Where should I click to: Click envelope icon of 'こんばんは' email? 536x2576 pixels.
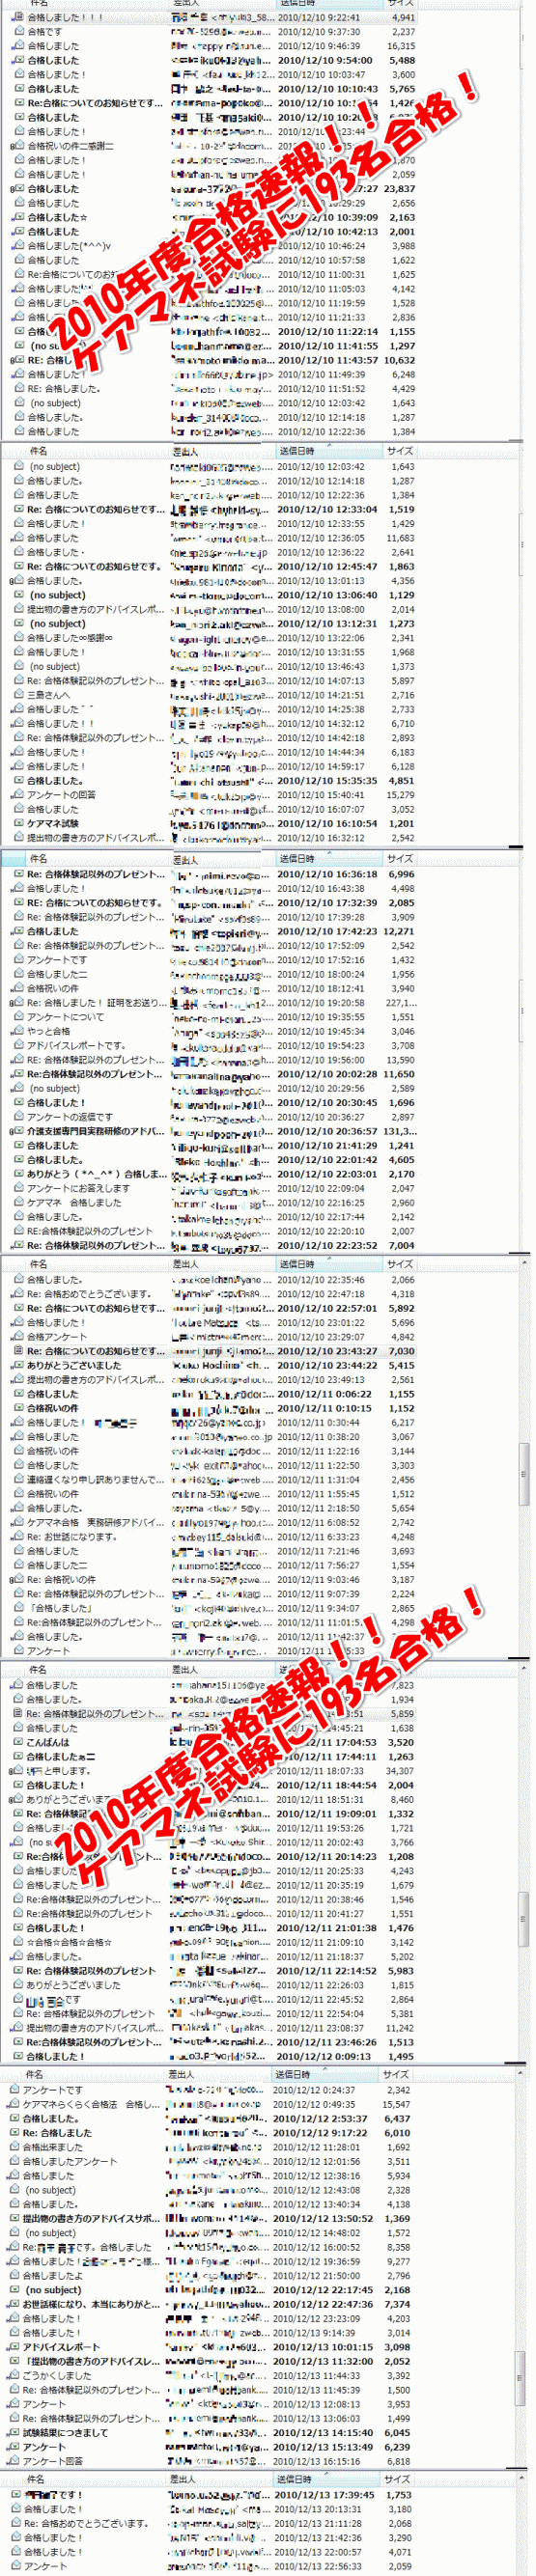point(18,1742)
